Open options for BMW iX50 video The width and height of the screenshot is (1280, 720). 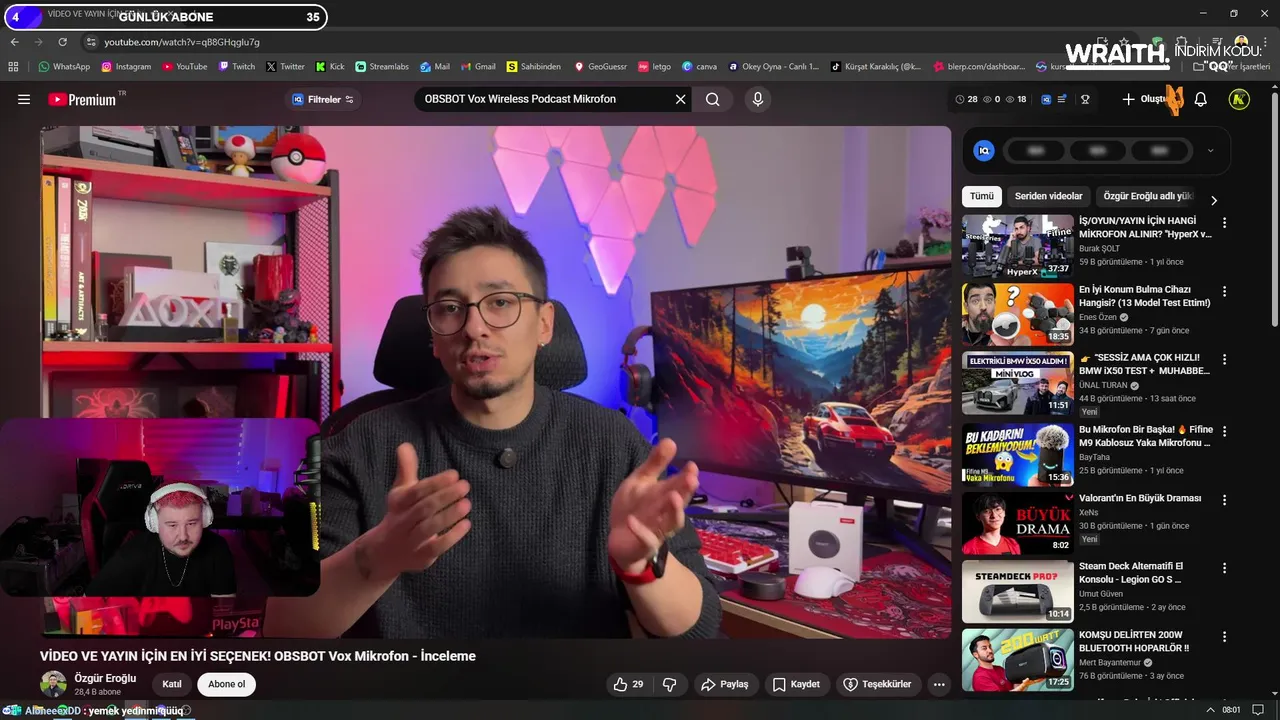coord(1224,359)
